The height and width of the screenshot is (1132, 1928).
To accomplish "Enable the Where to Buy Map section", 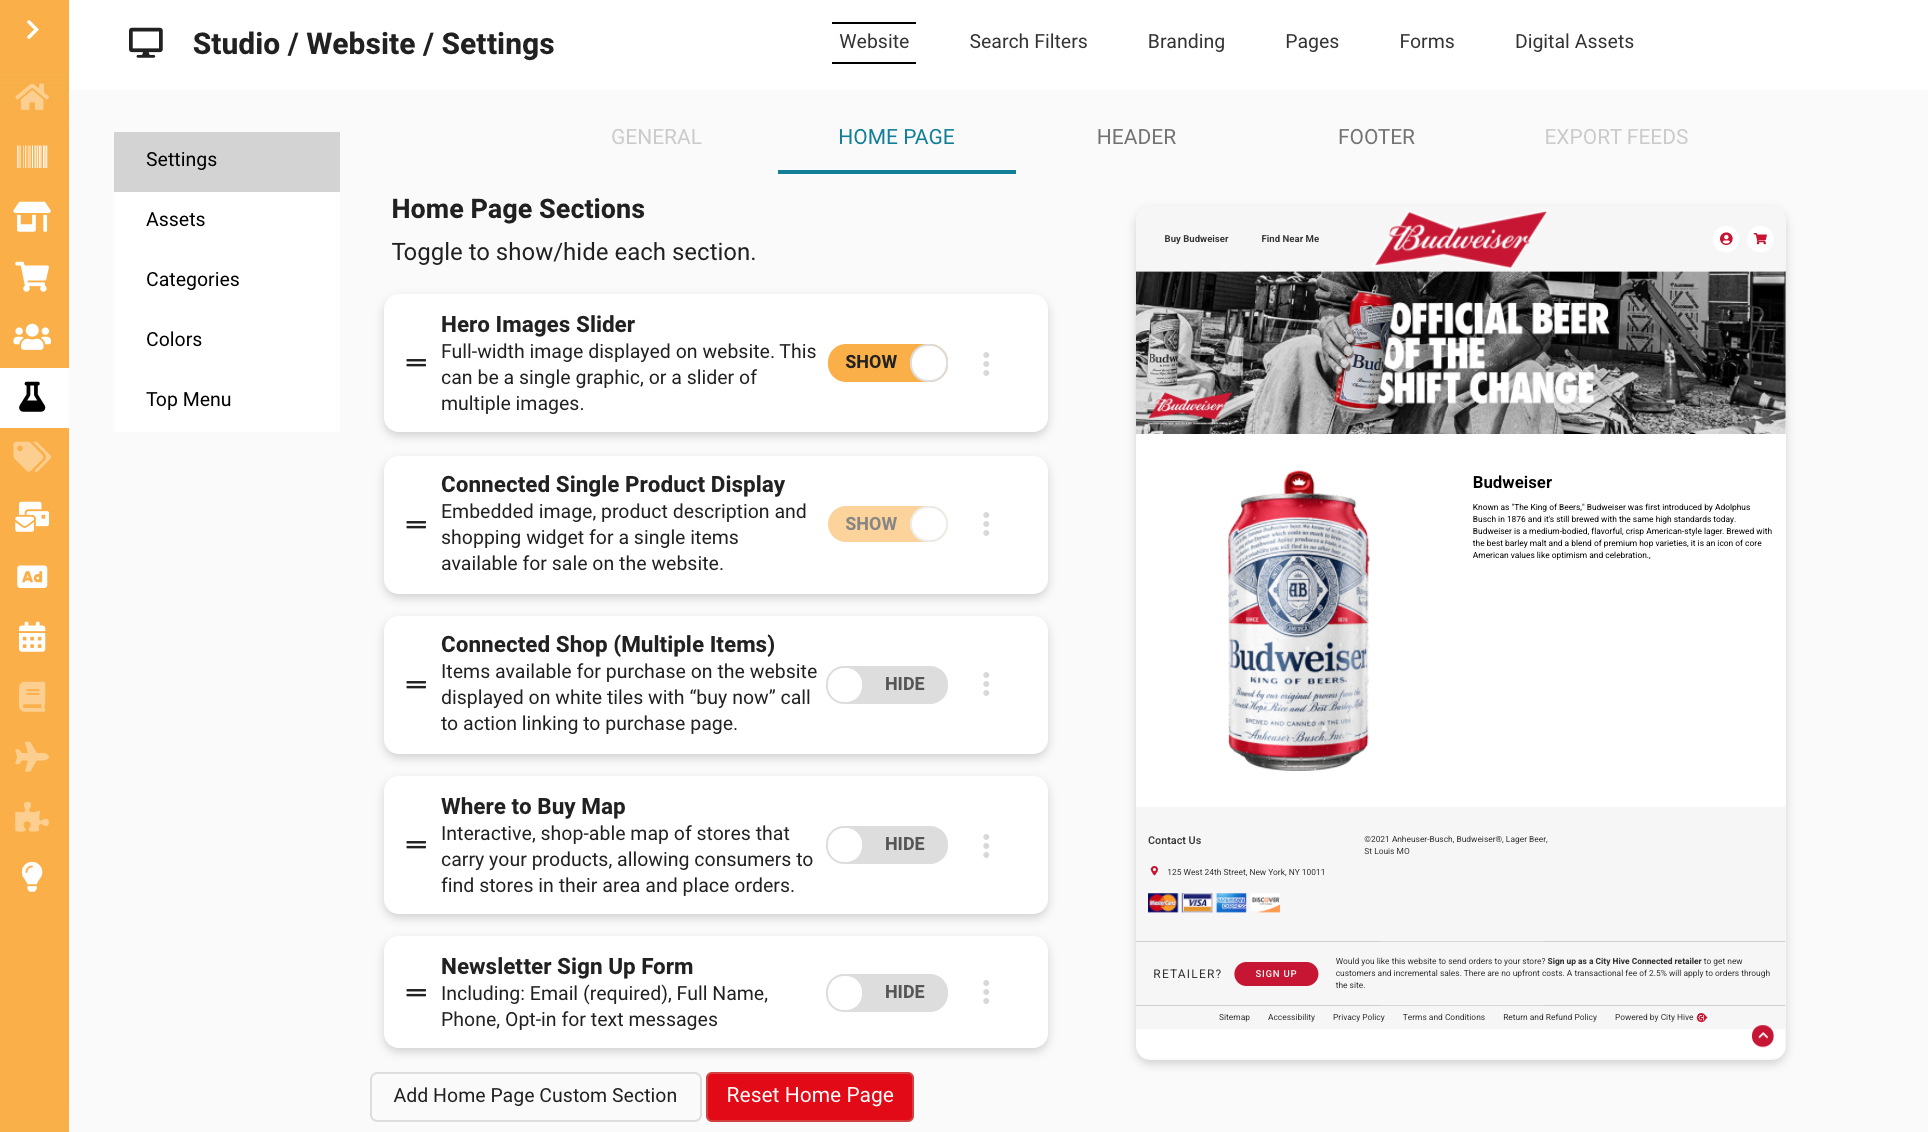I will coord(887,844).
